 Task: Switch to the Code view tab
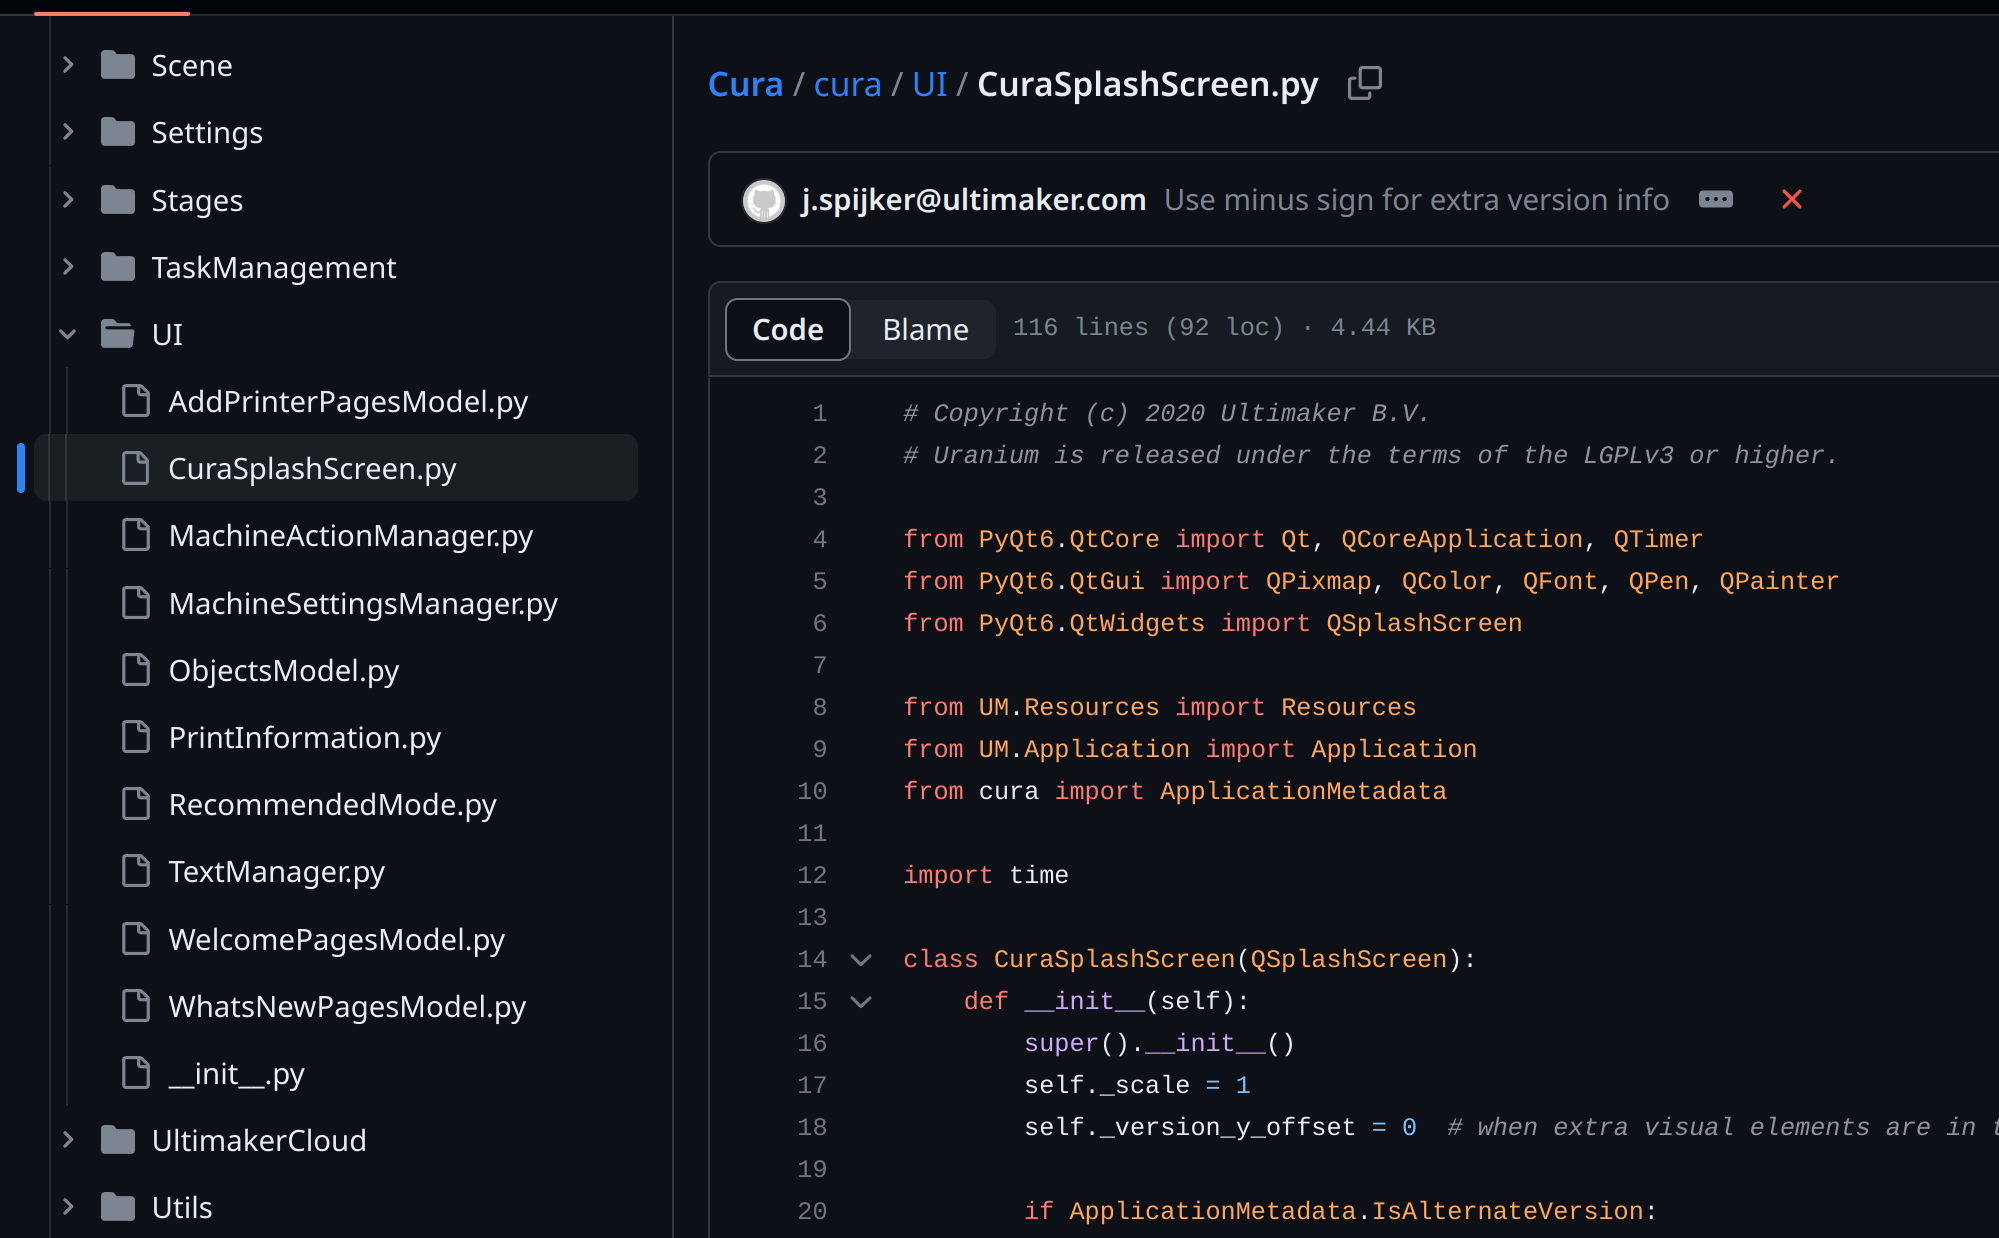tap(788, 329)
